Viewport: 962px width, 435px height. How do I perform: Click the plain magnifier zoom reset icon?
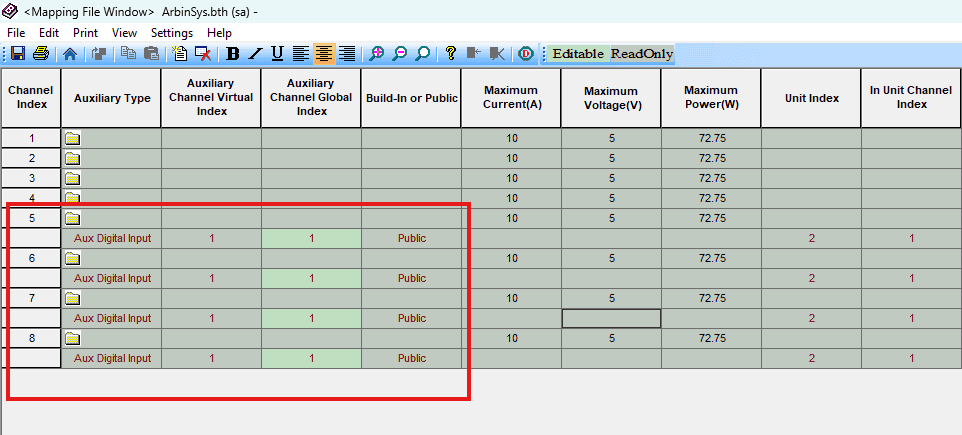[422, 54]
